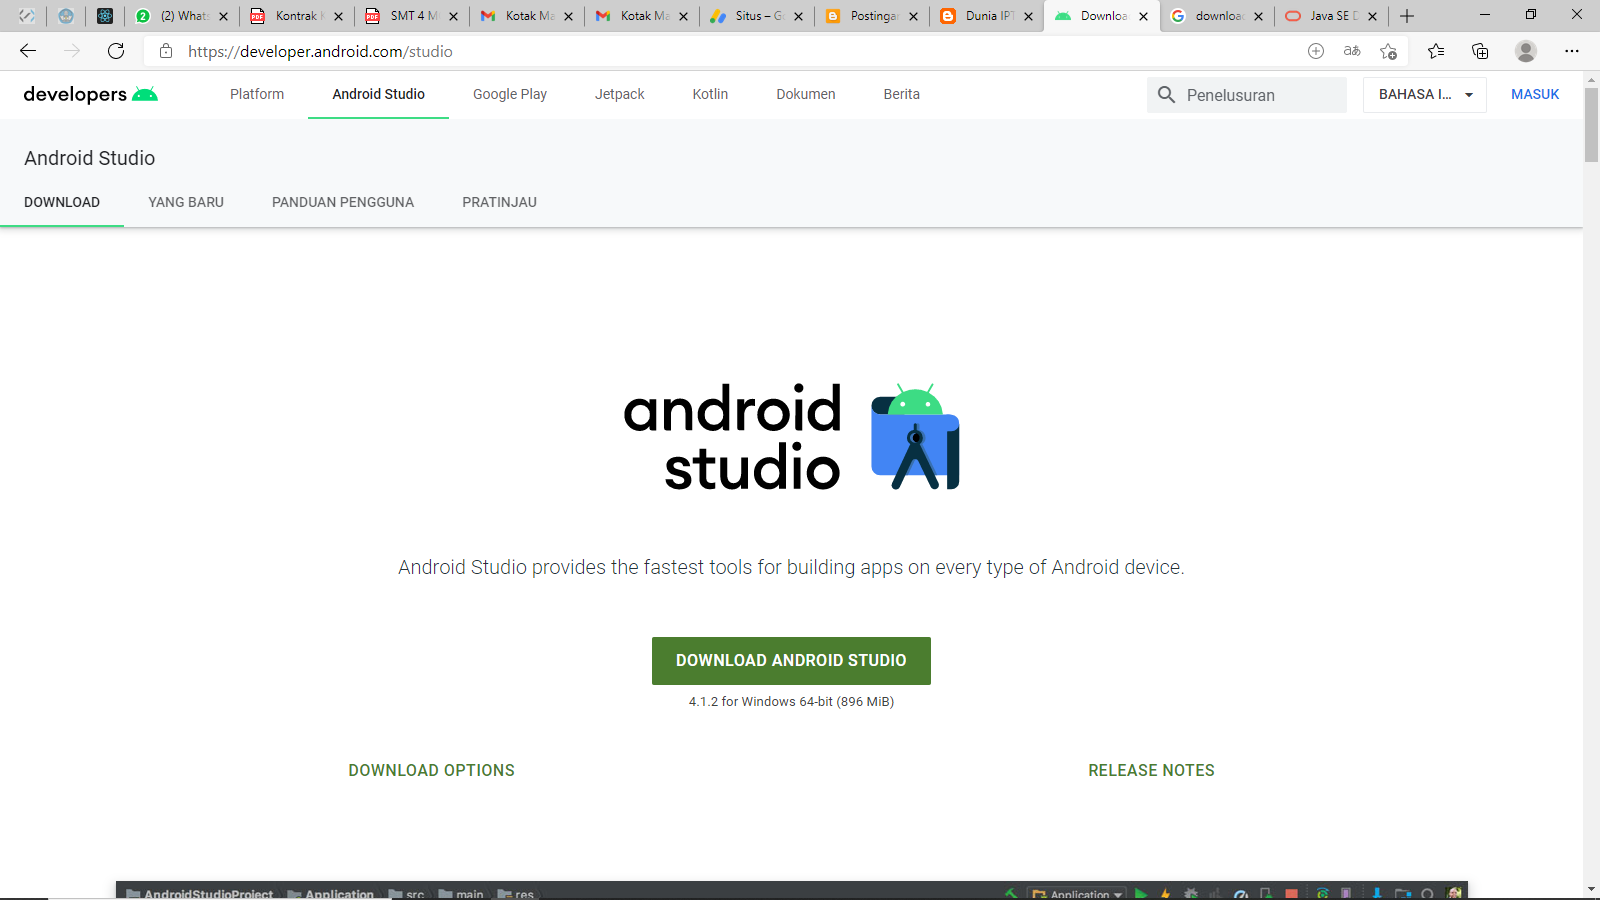Open the PANDUAN PENGGUNA sub-tab
Image resolution: width=1600 pixels, height=900 pixels.
(x=343, y=202)
